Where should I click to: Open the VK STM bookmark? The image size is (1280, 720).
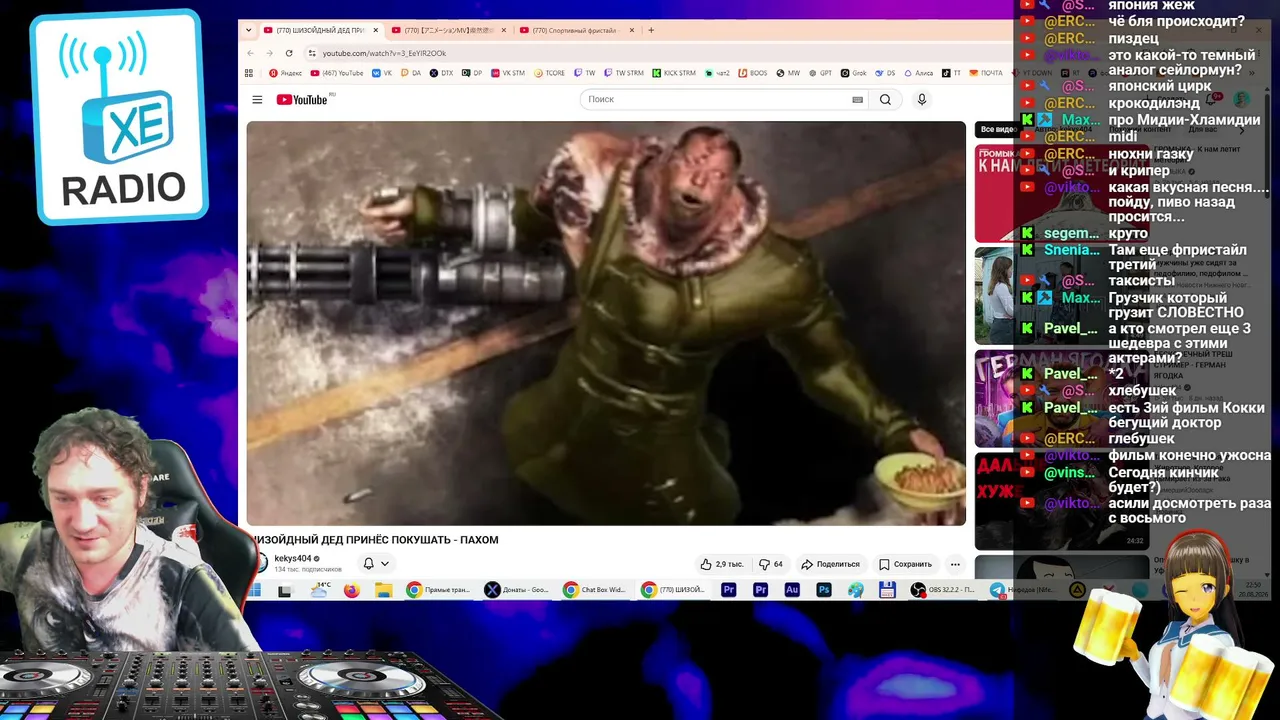[x=507, y=73]
